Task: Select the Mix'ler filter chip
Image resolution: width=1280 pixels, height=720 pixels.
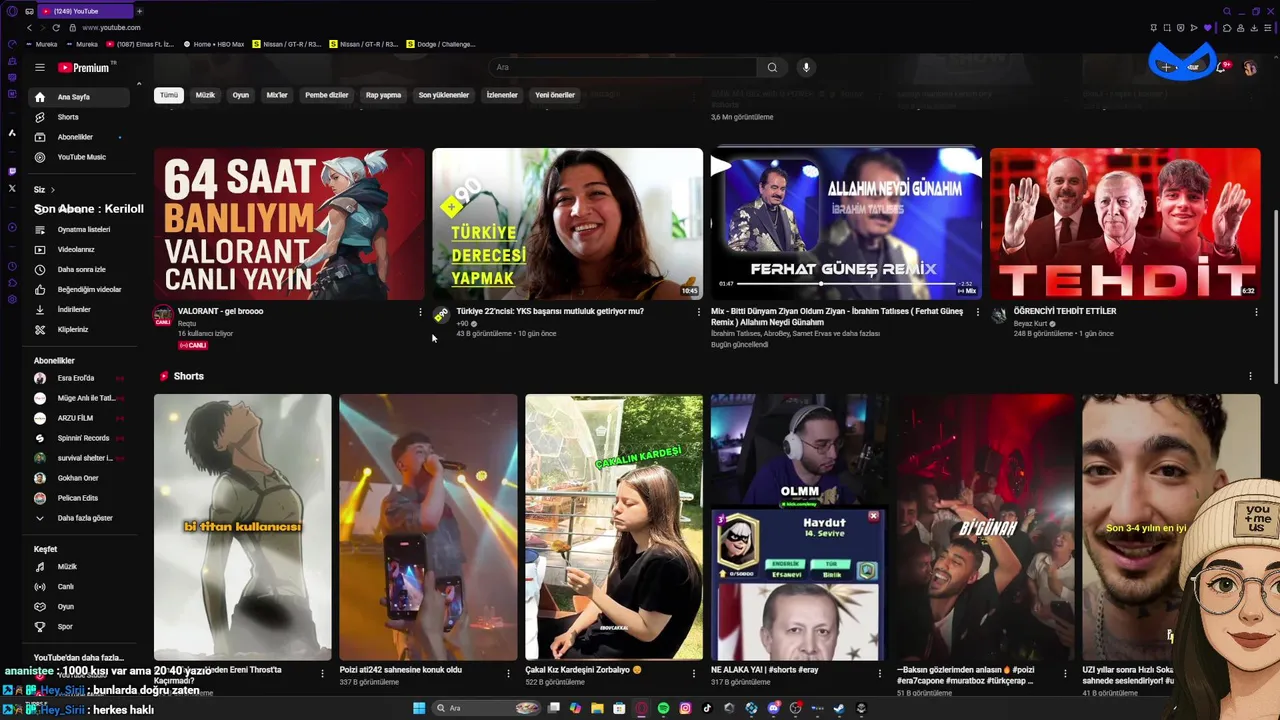Action: pos(277,95)
